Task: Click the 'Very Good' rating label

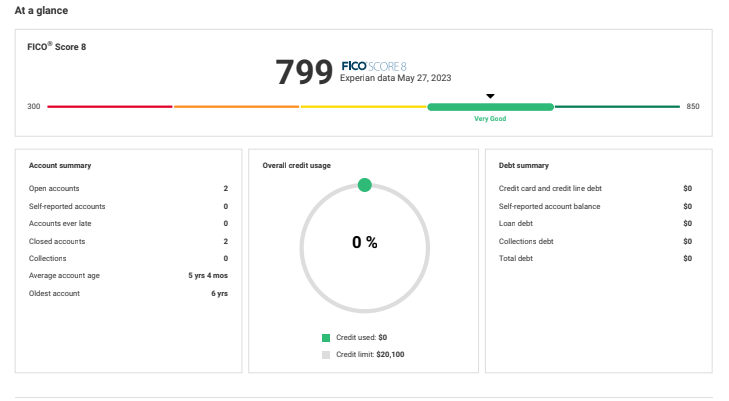Action: point(490,119)
